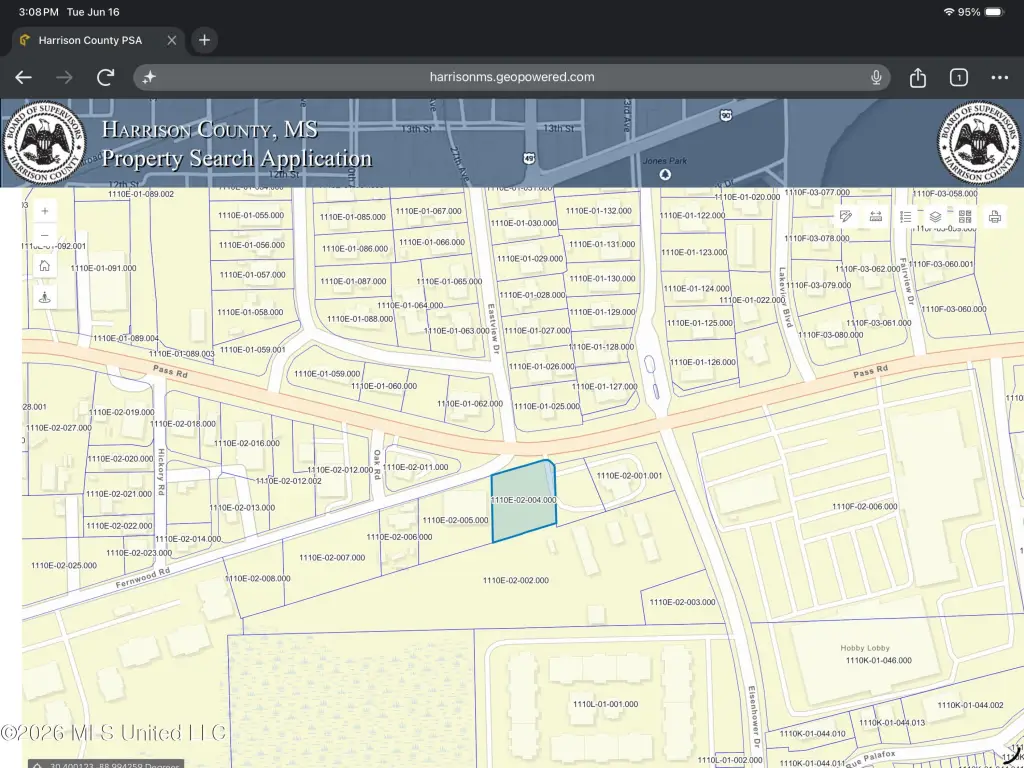Open the basemap gallery grid
The width and height of the screenshot is (1024, 768).
pos(965,216)
